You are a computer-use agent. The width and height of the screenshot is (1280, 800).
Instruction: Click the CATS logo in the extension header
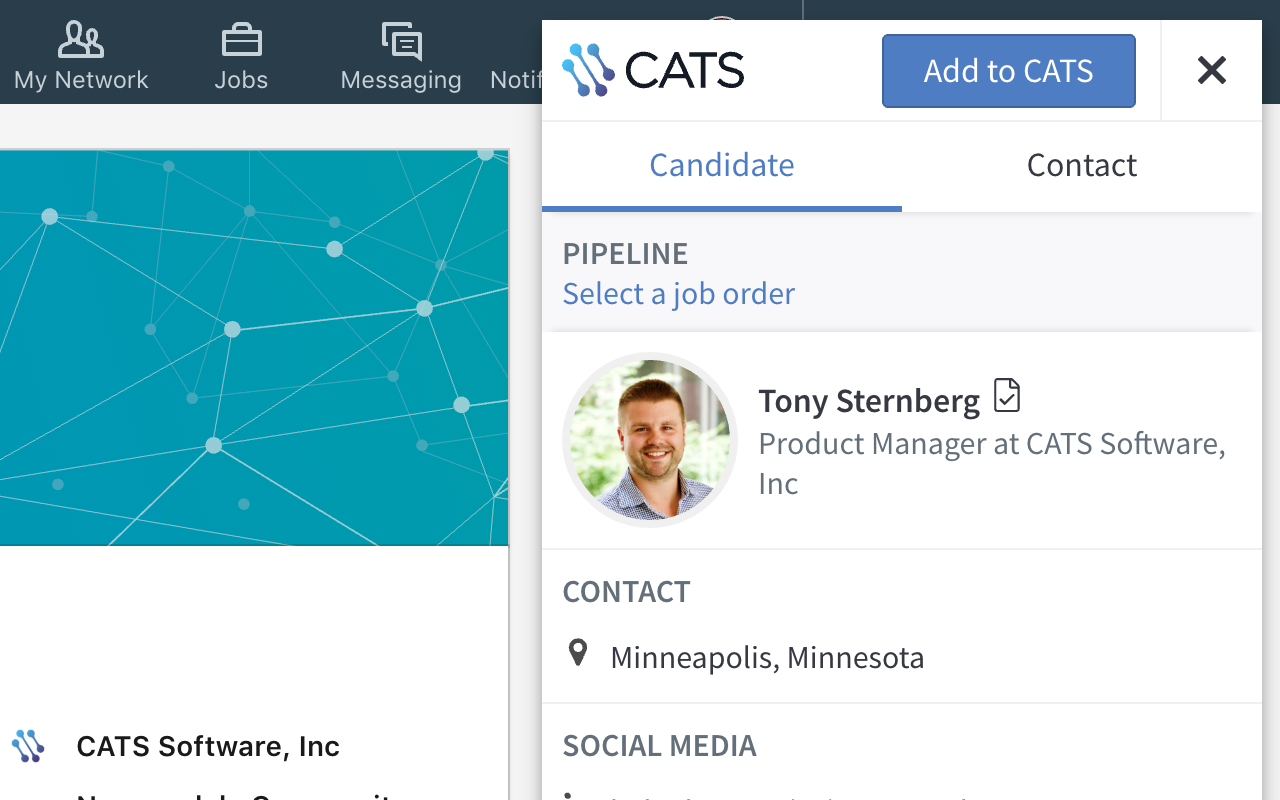pos(654,70)
